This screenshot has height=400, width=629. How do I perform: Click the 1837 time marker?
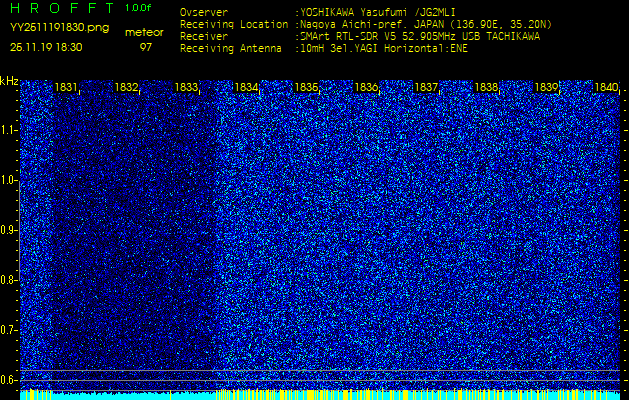click(426, 87)
